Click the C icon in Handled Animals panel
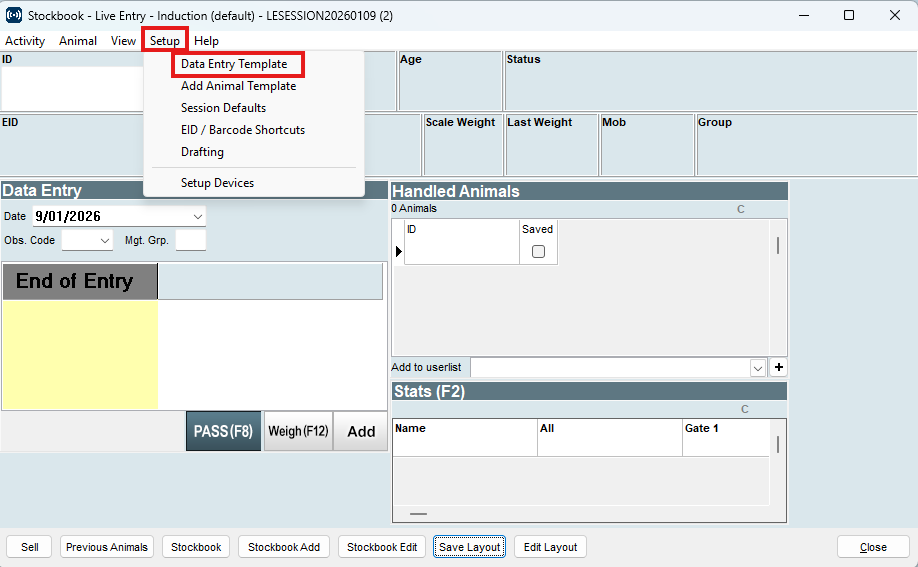 (741, 209)
